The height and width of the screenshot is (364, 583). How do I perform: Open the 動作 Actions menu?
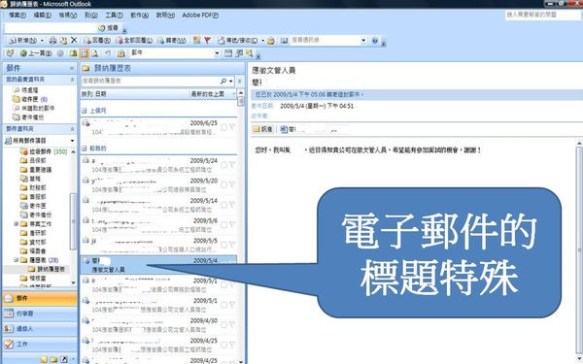[139, 15]
